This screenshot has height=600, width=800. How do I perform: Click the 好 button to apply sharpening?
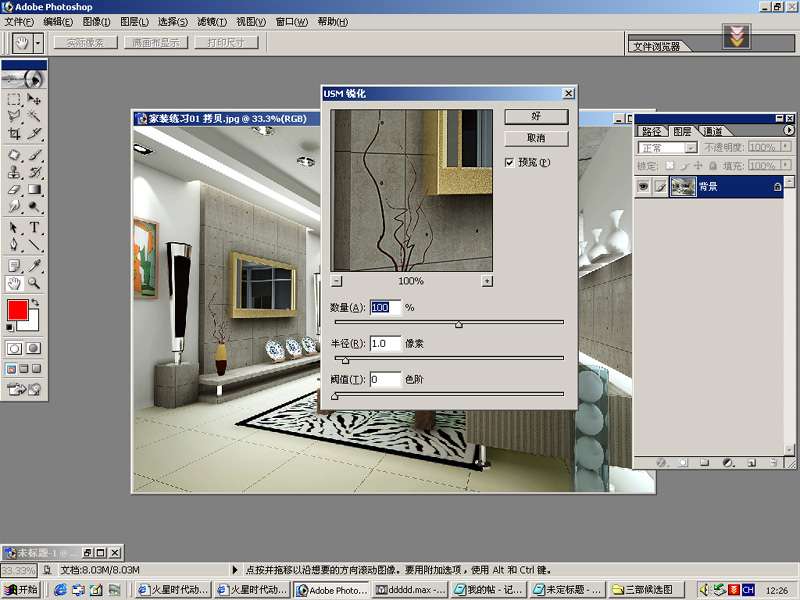(536, 117)
